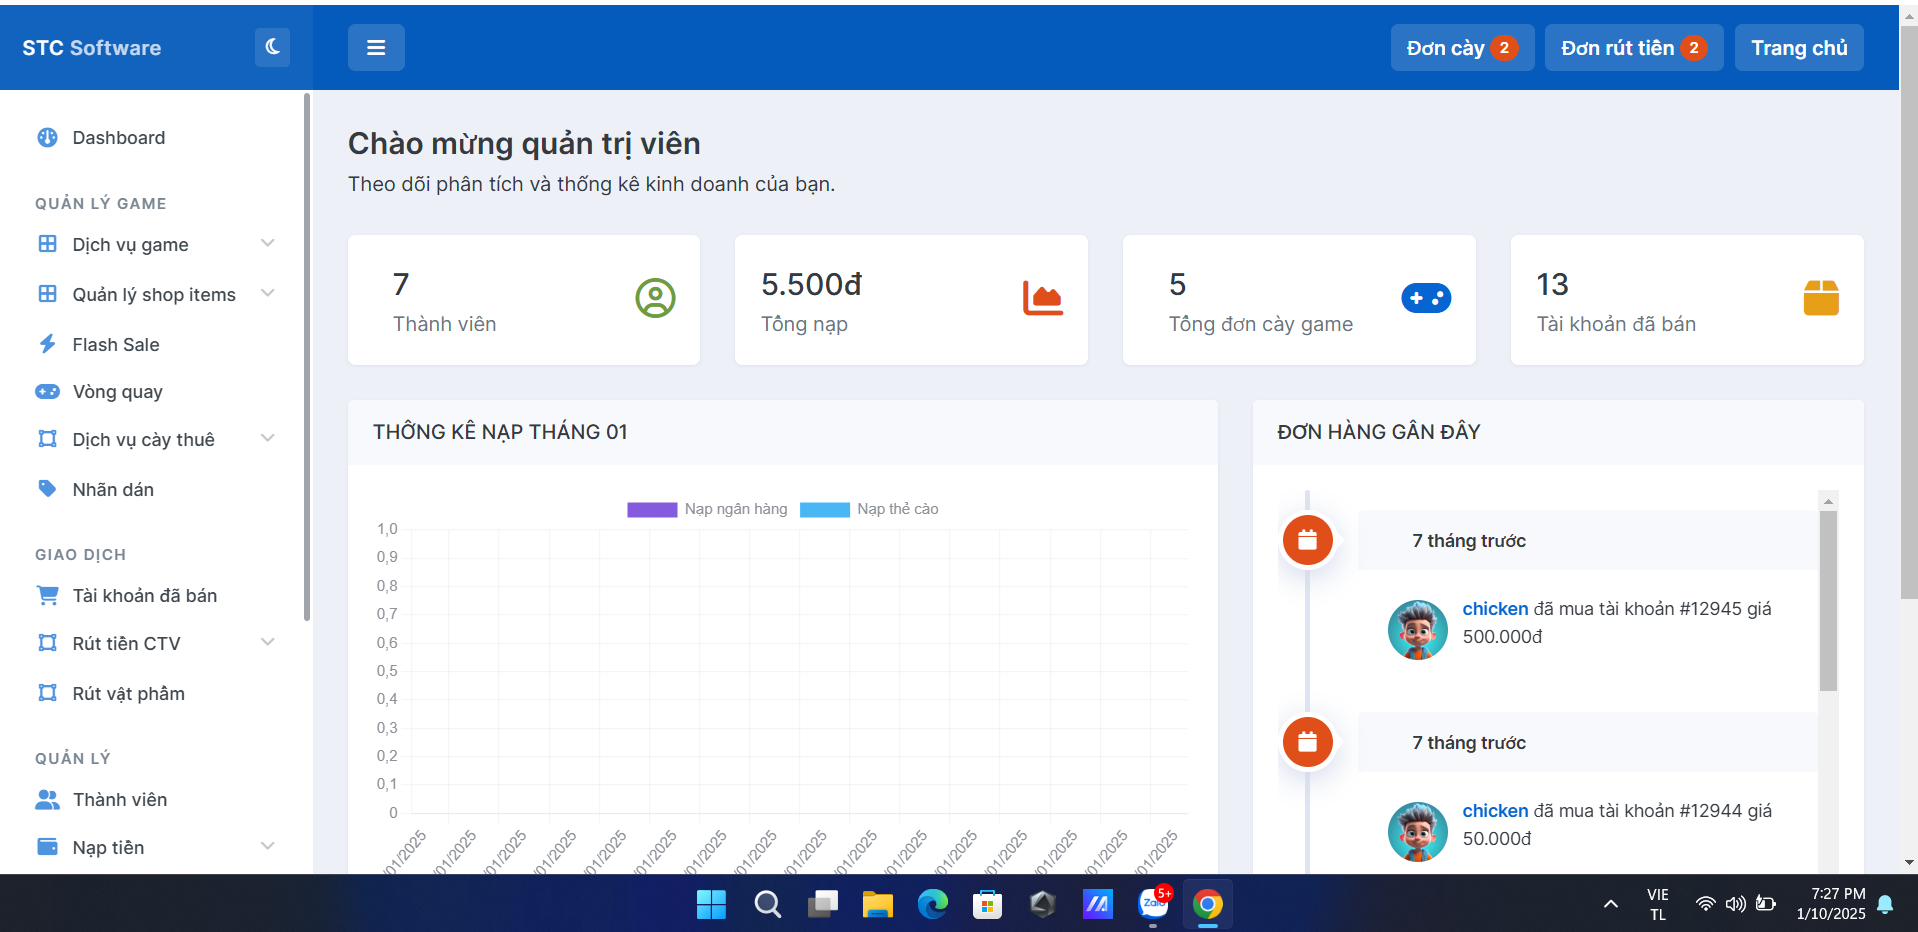Screen dimensions: 1918x932
Task: Click the Vòng quay gamepad icon
Action: pyautogui.click(x=47, y=392)
